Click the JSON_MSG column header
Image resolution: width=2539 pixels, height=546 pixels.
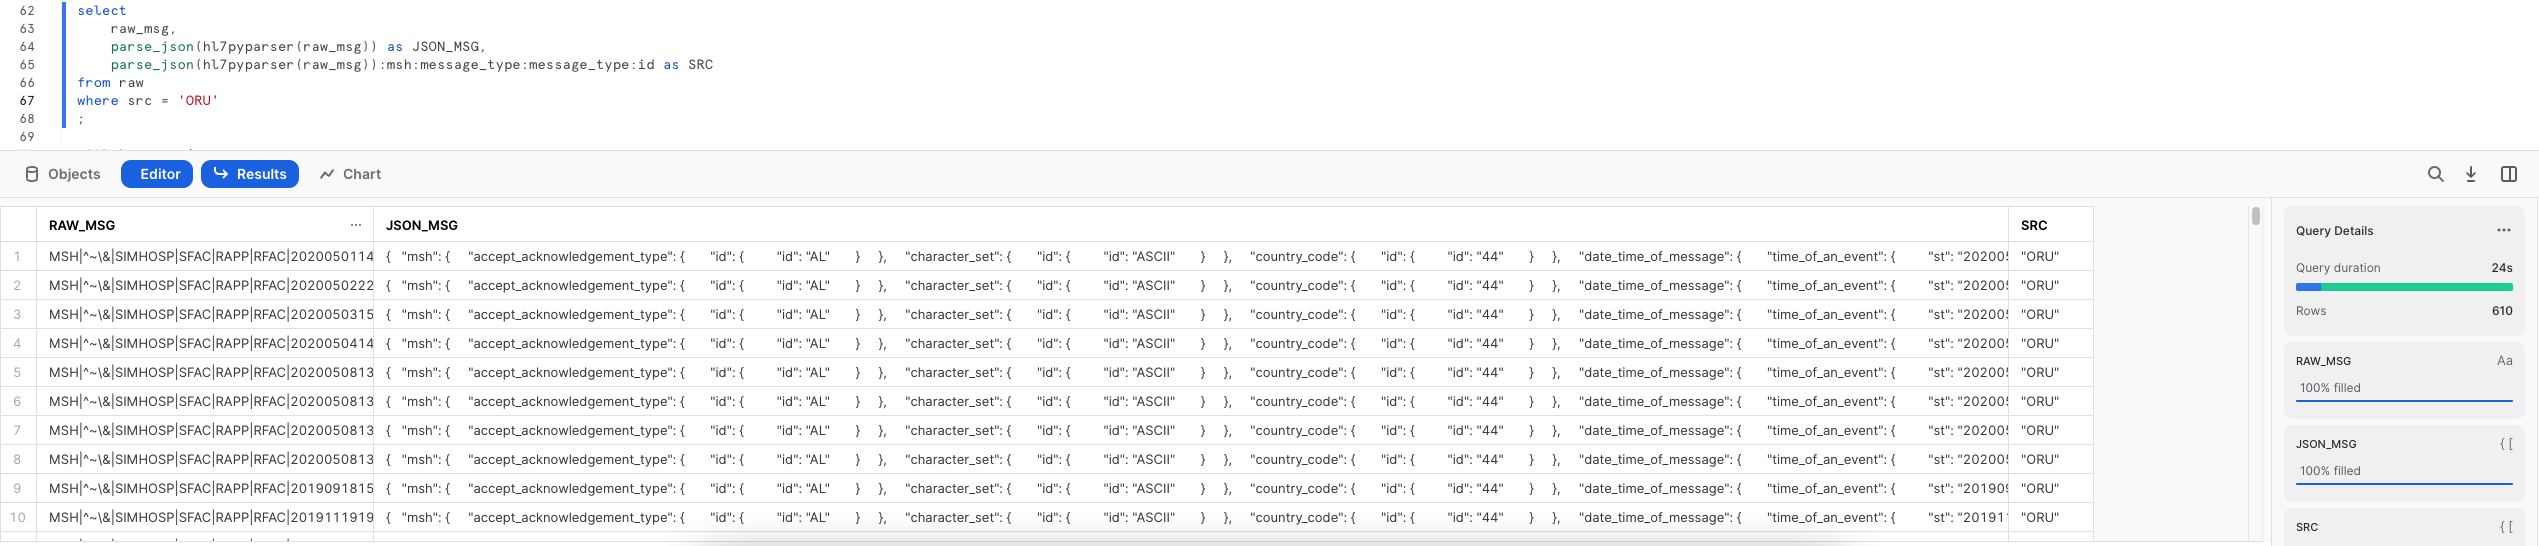click(x=422, y=225)
